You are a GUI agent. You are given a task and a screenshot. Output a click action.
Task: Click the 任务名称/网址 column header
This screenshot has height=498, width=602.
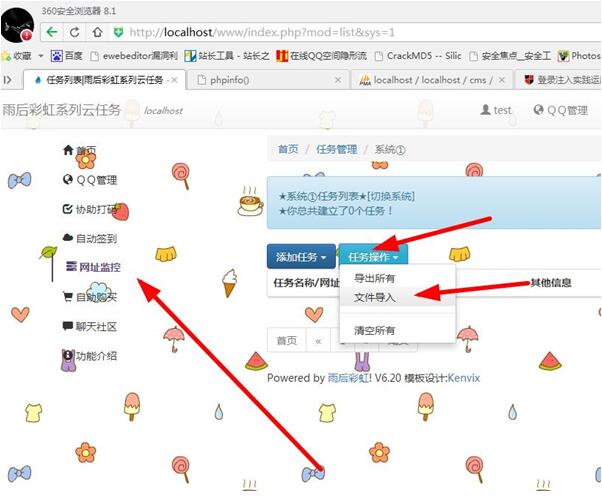(x=306, y=283)
